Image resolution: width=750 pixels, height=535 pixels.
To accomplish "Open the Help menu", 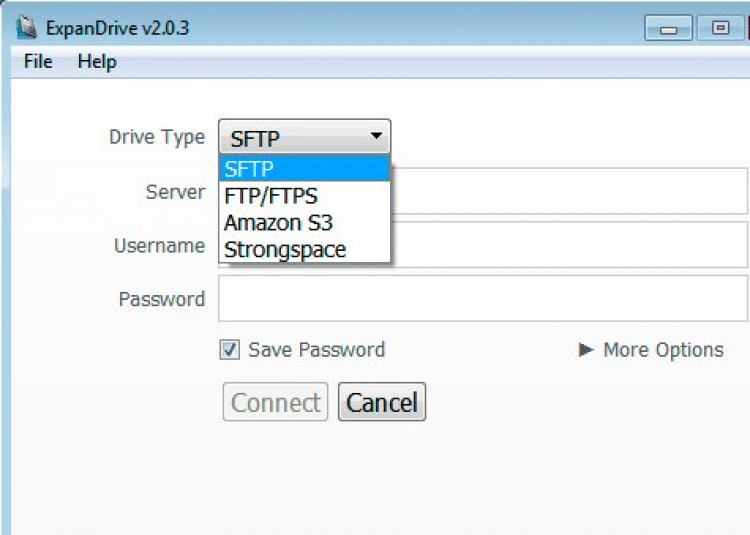I will coord(97,62).
